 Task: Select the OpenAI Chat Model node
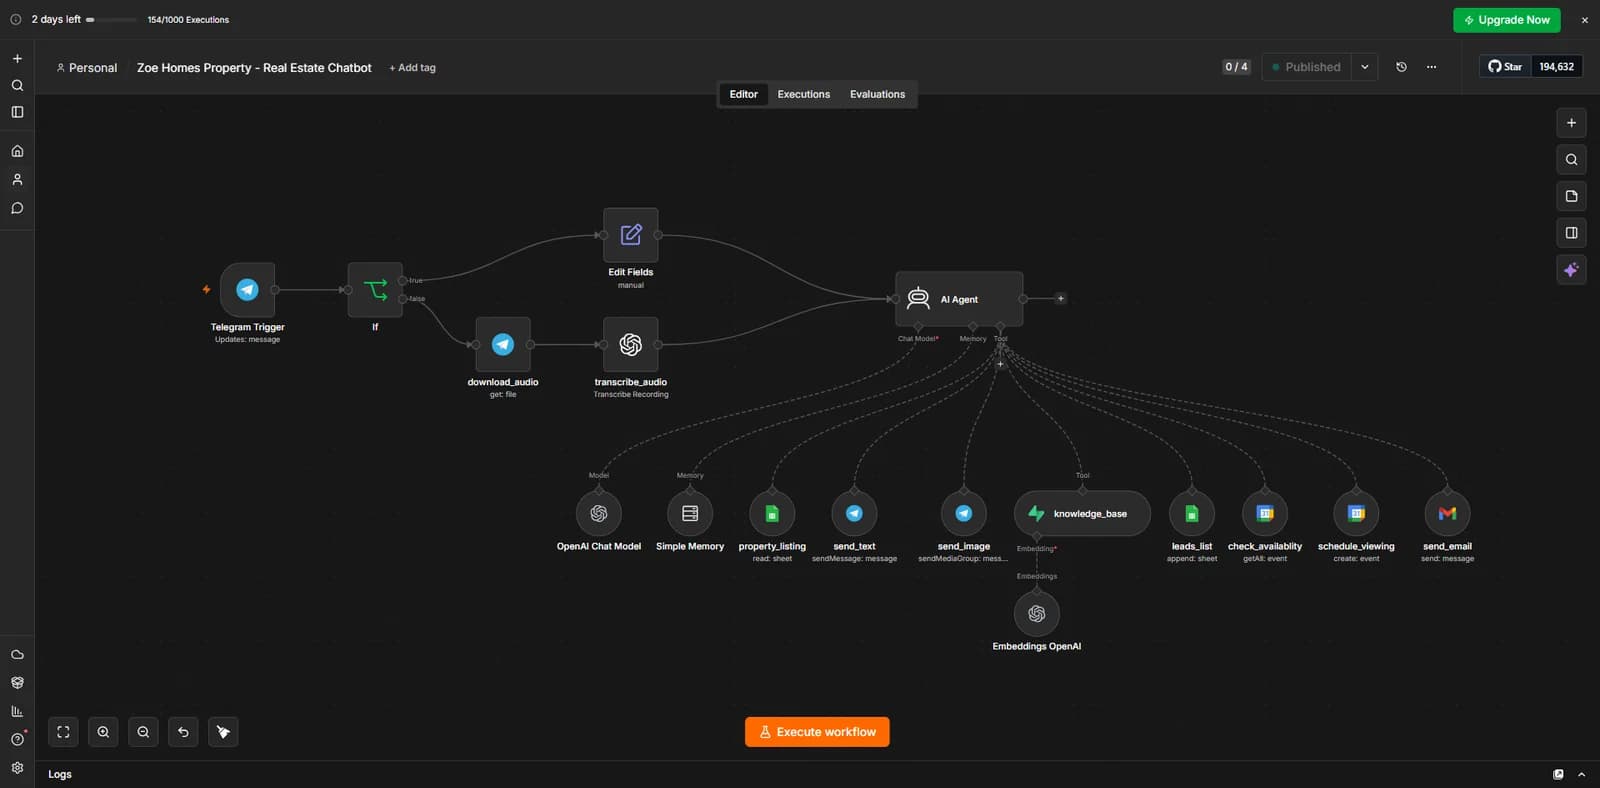(599, 513)
